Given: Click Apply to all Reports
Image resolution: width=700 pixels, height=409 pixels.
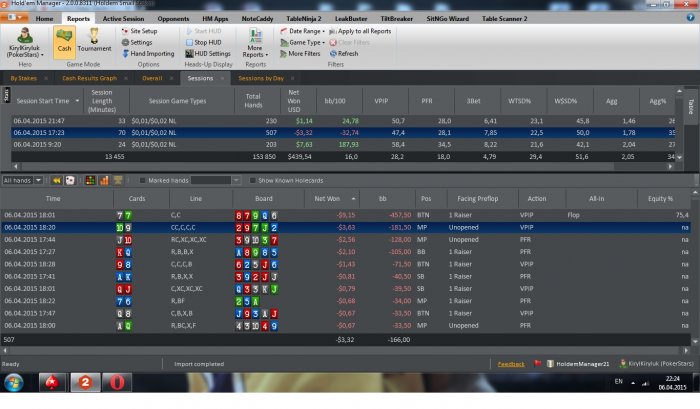Looking at the screenshot, I should coord(360,31).
